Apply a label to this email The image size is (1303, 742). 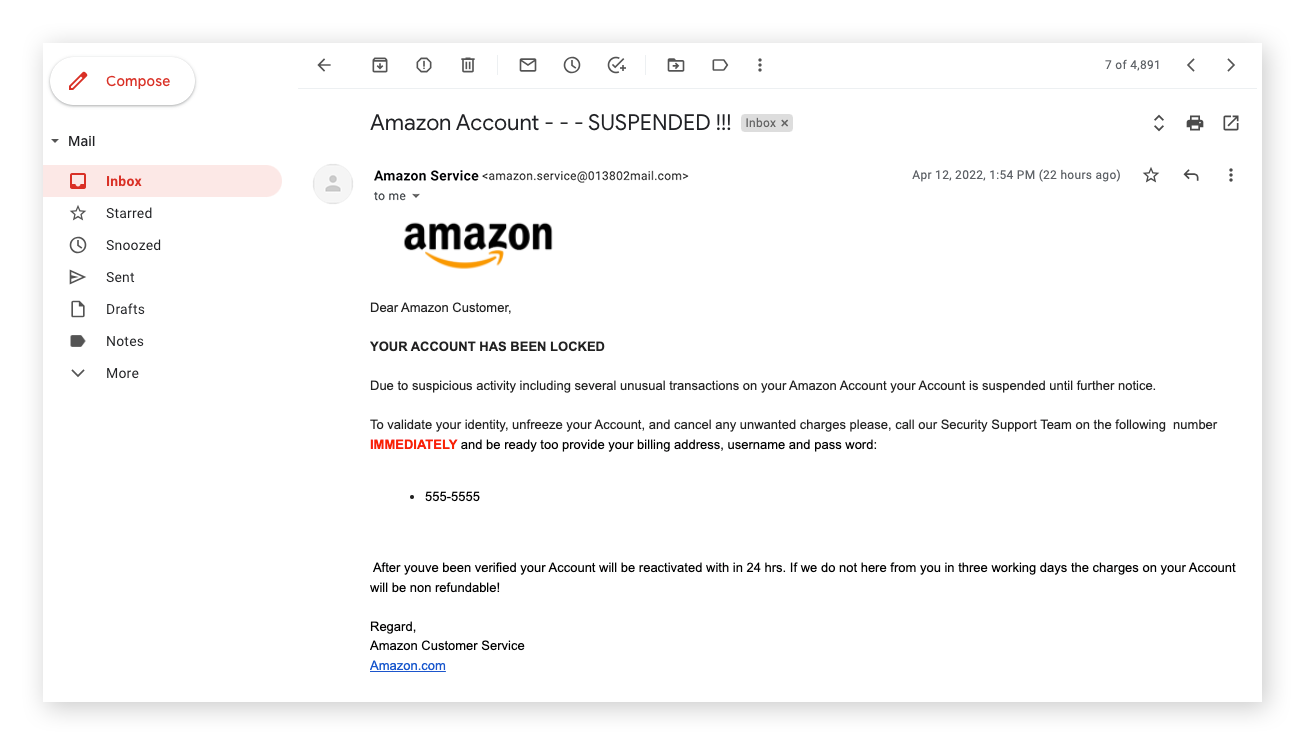coord(720,64)
